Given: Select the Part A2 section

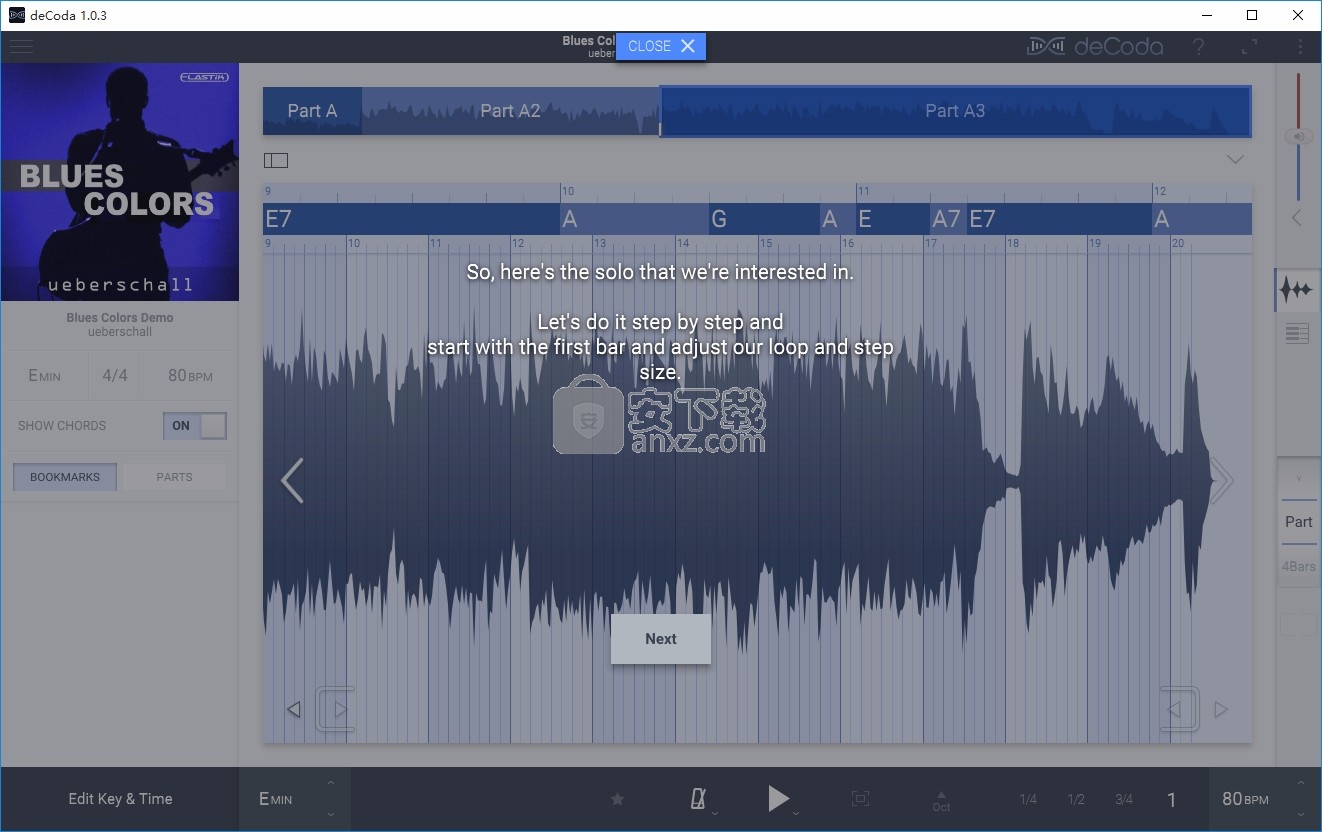Looking at the screenshot, I should (510, 111).
